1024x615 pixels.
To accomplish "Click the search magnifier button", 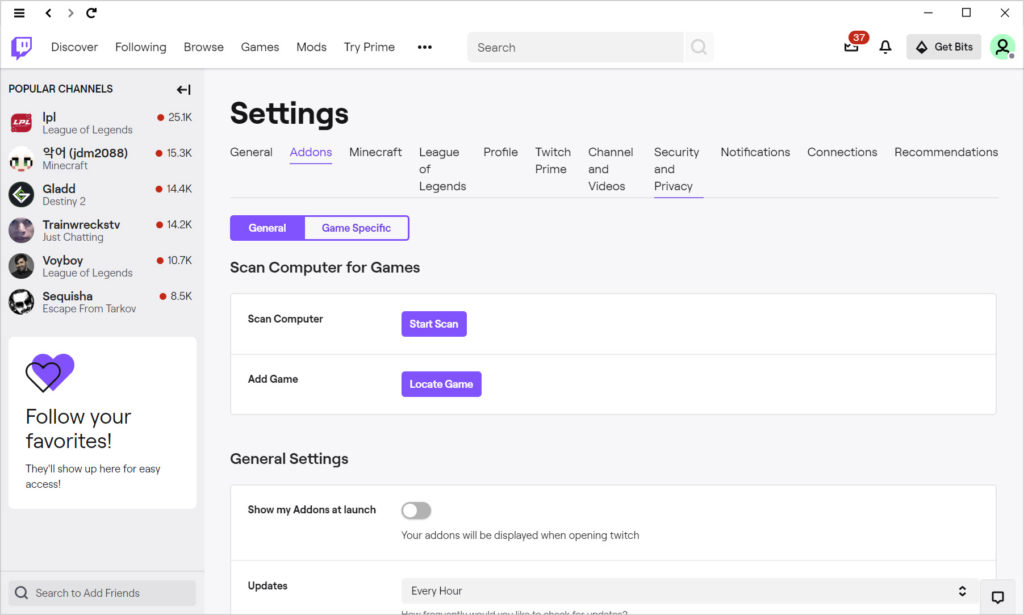I will [x=698, y=47].
